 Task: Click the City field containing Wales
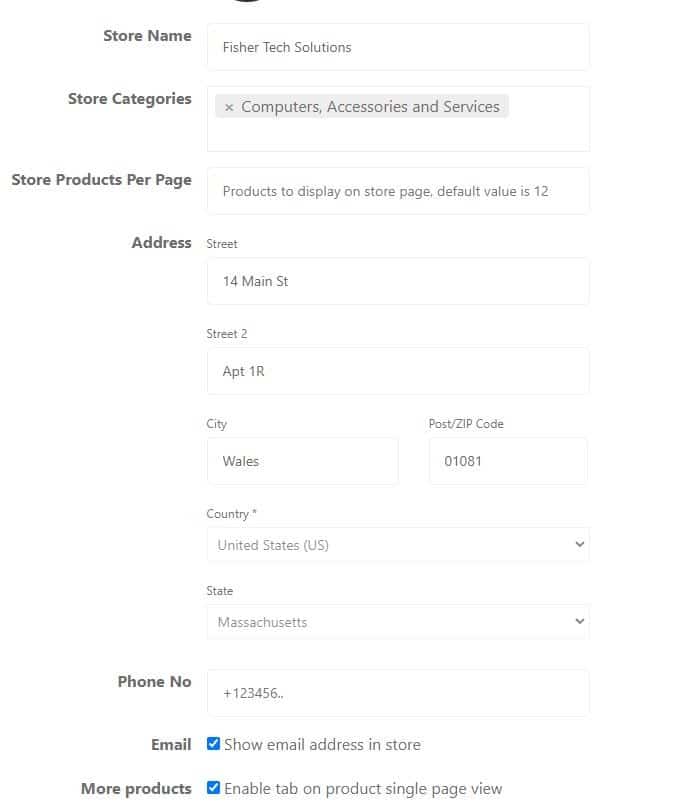pyautogui.click(x=303, y=461)
